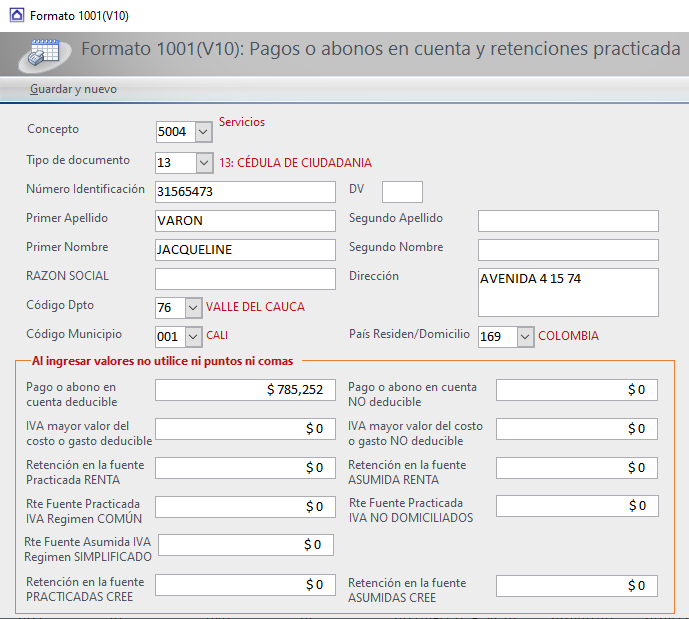Click the Segundo Apellido field
Image resolution: width=689 pixels, height=619 pixels.
point(568,221)
